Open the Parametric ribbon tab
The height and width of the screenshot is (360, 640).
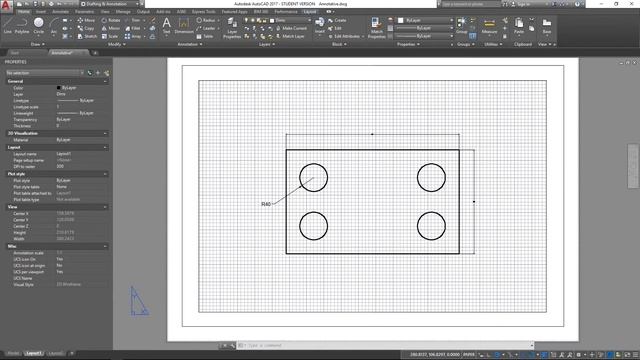84,12
